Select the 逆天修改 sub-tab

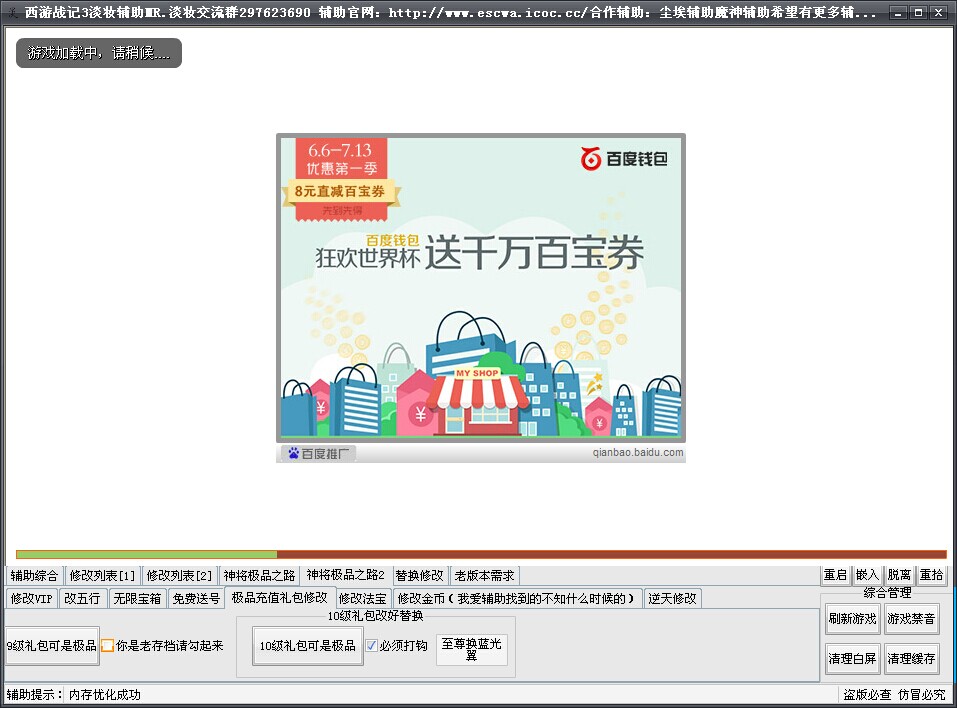(x=672, y=598)
